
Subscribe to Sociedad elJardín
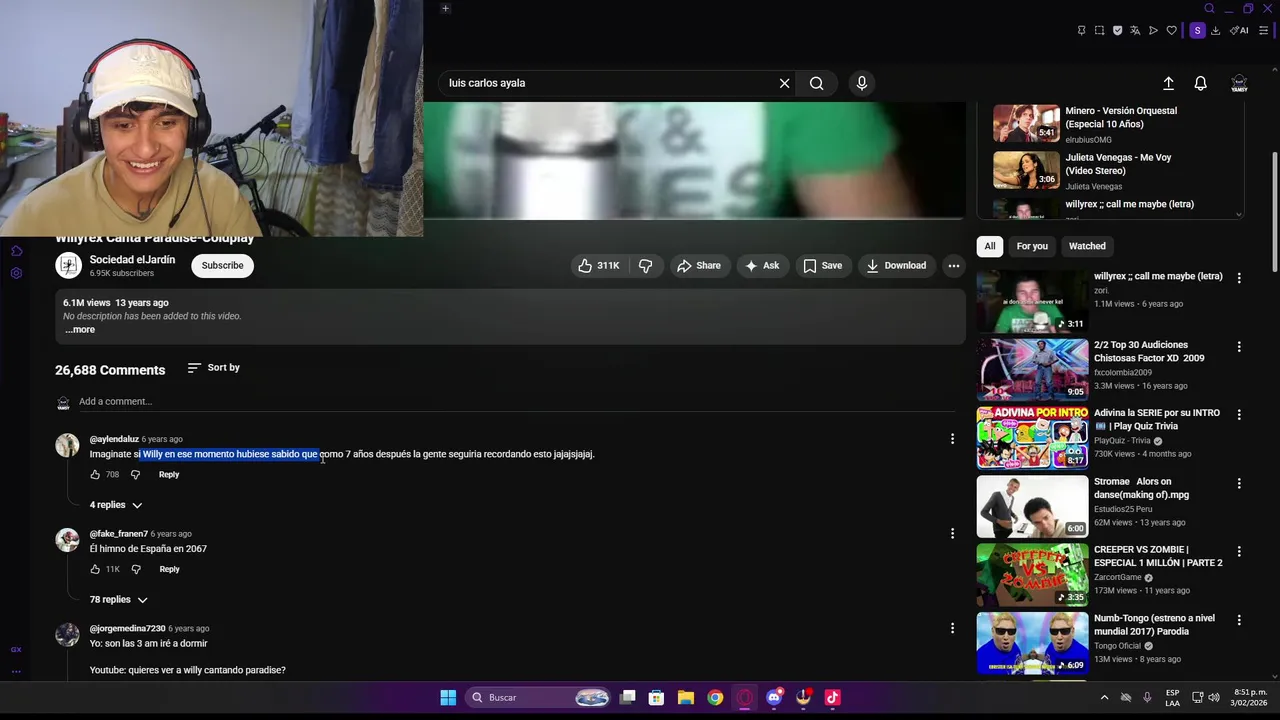(x=222, y=265)
